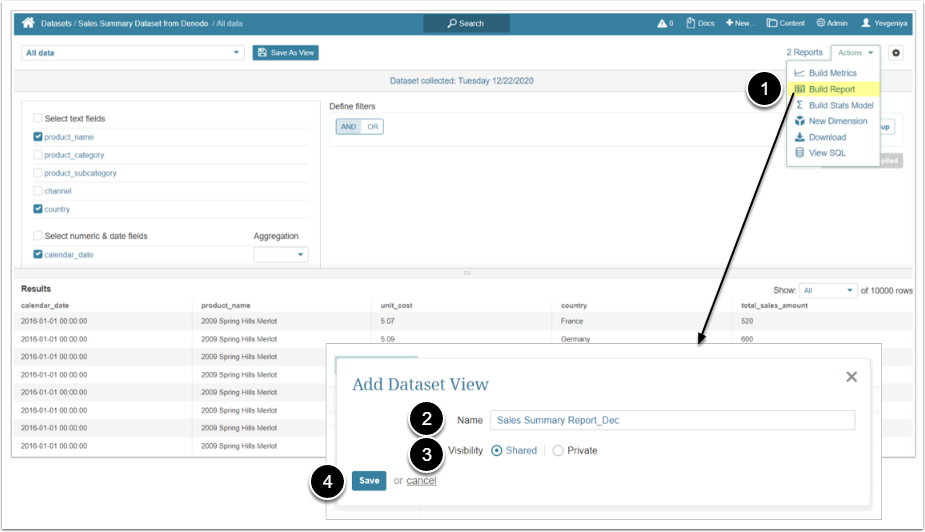The image size is (925, 532).
Task: Open the alerts warning triangle icon
Action: pyautogui.click(x=662, y=24)
